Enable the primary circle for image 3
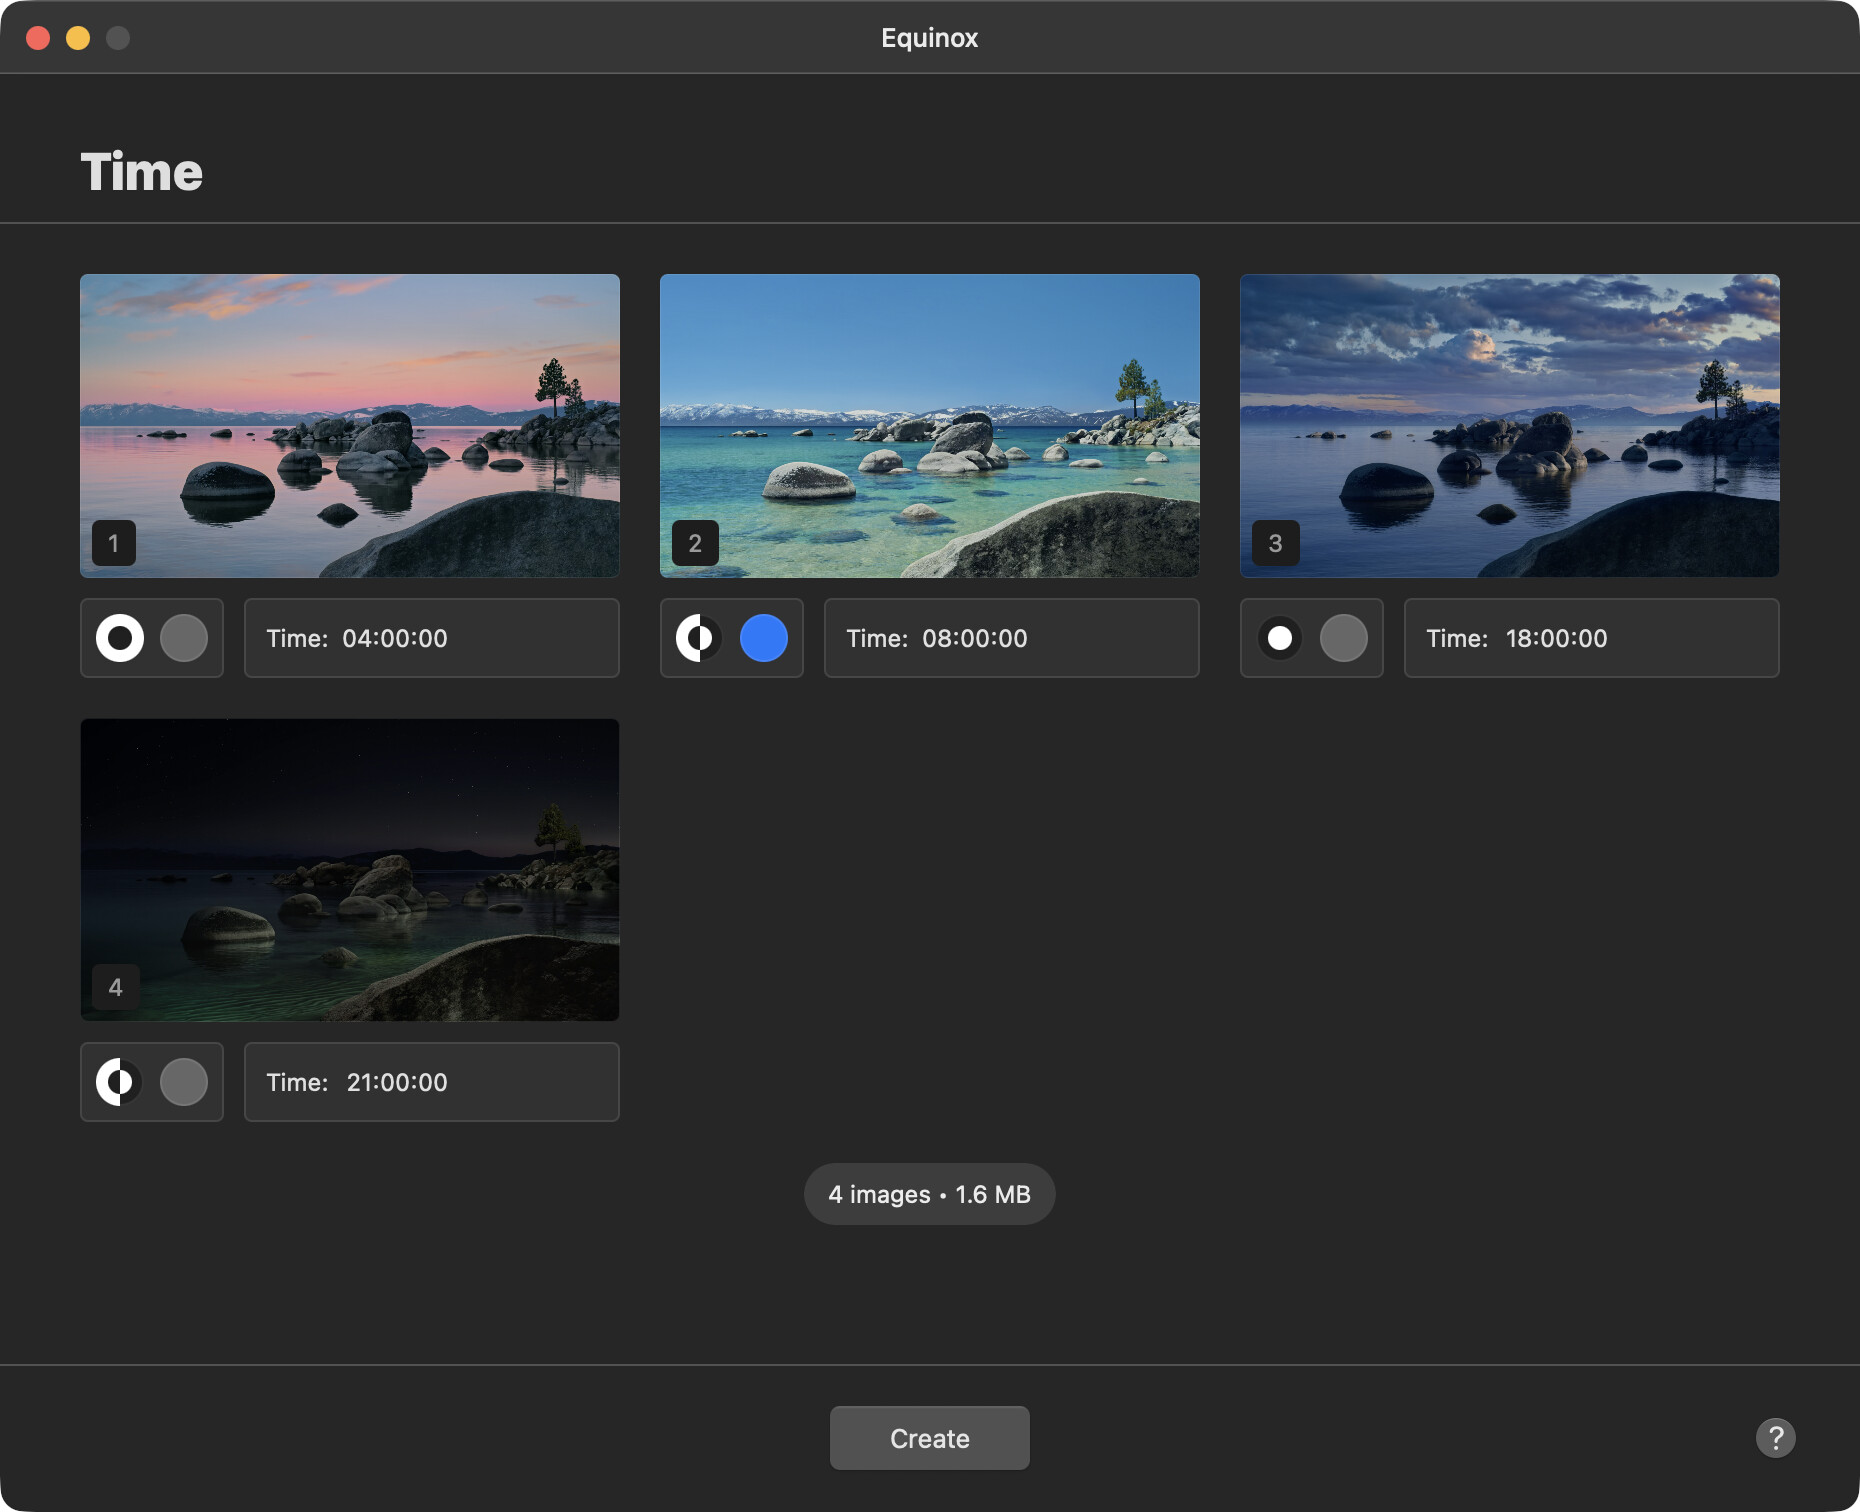This screenshot has height=1512, width=1860. (1343, 638)
